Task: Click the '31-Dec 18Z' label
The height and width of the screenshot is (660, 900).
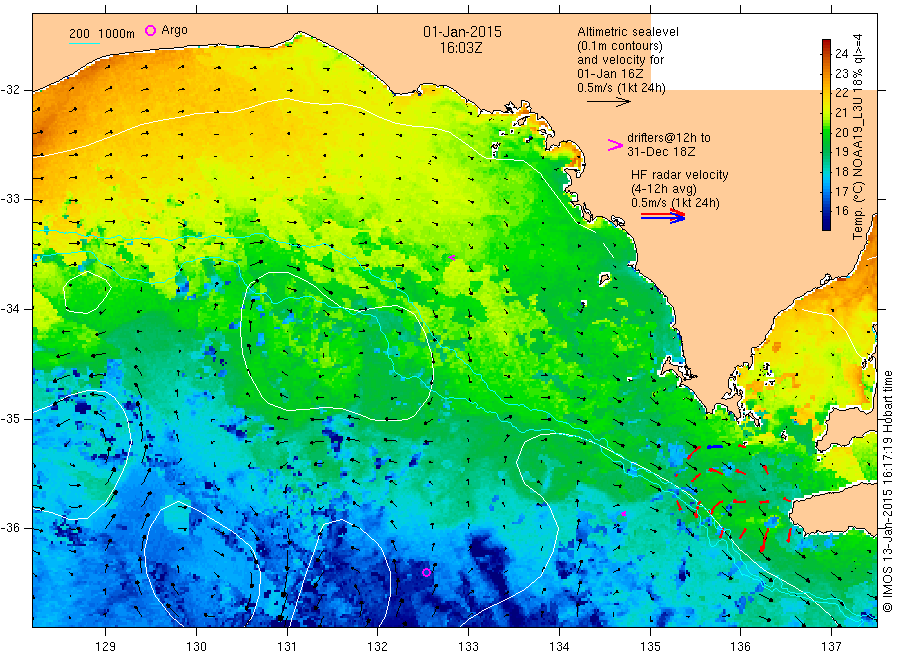Action: pyautogui.click(x=661, y=152)
